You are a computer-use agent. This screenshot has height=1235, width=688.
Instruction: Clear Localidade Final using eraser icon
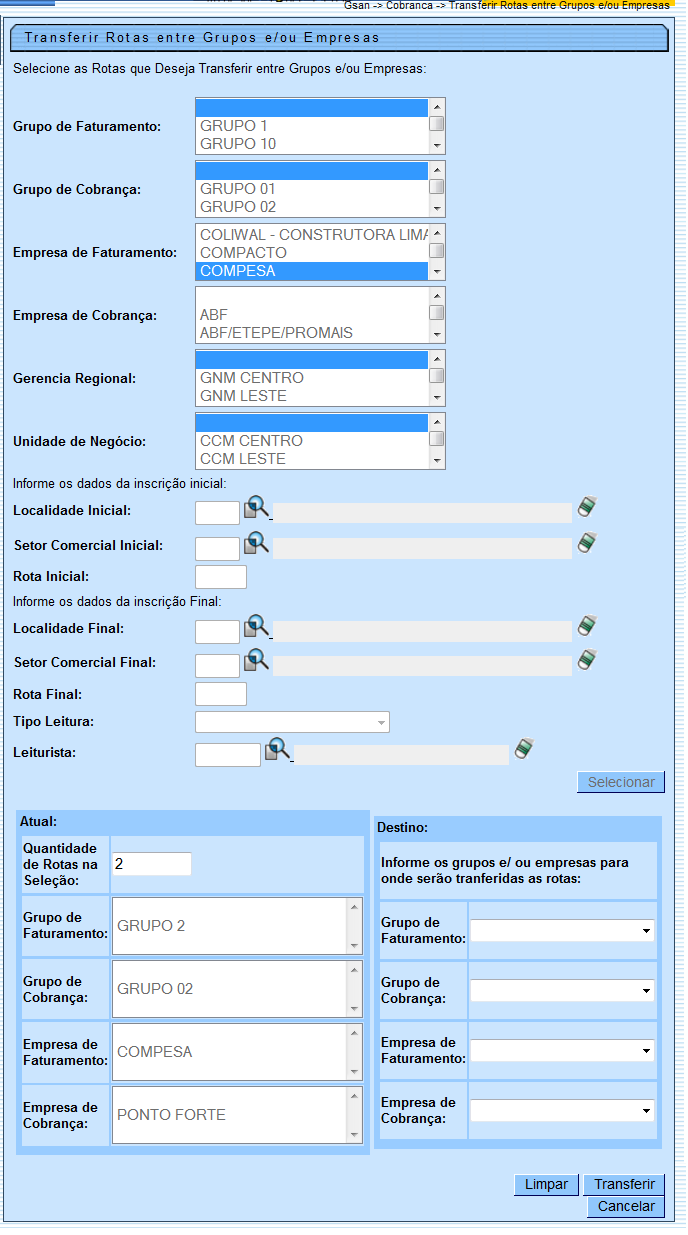587,626
